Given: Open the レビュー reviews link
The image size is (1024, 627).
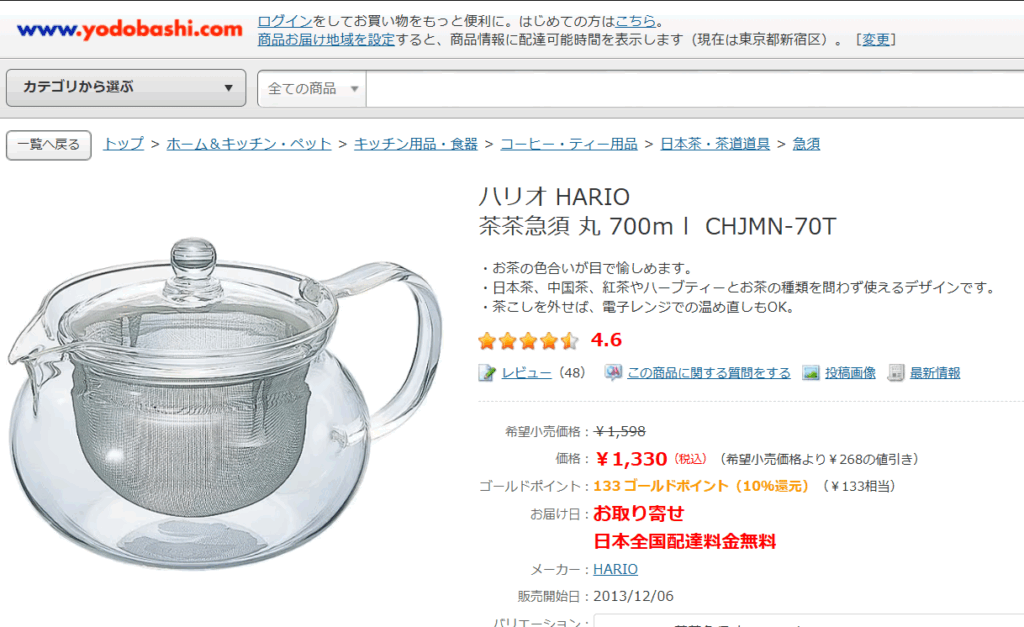Looking at the screenshot, I should 526,373.
